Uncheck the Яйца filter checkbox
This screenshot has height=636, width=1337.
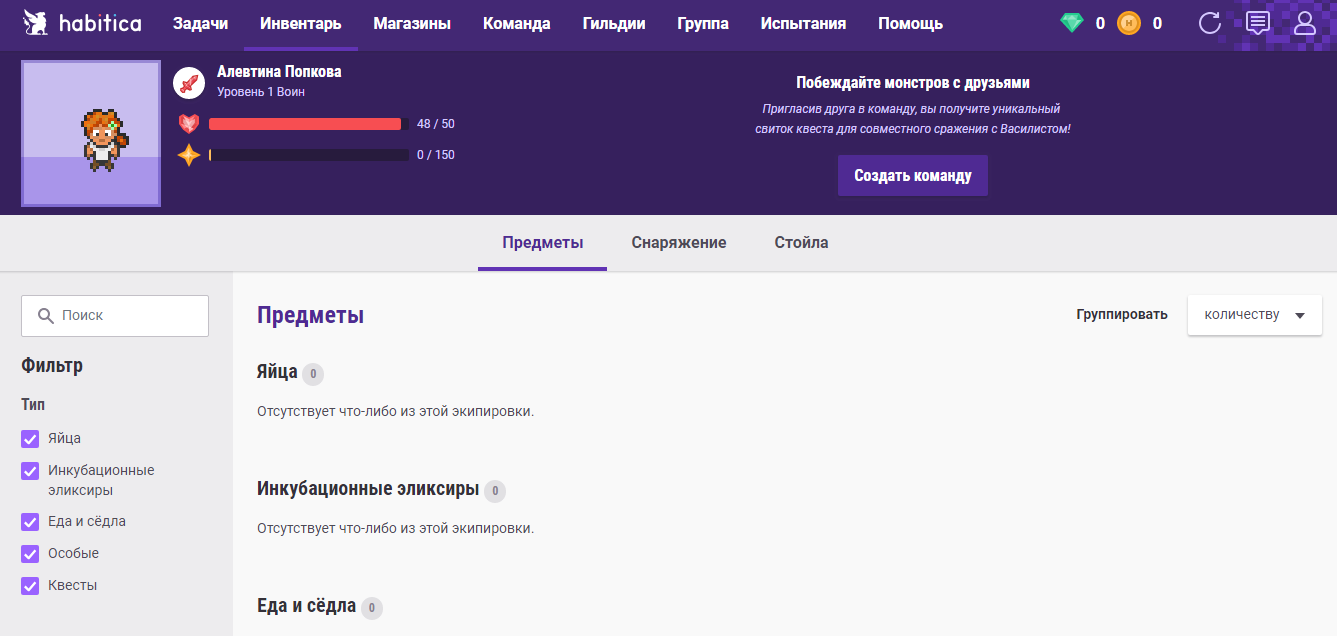tap(30, 439)
